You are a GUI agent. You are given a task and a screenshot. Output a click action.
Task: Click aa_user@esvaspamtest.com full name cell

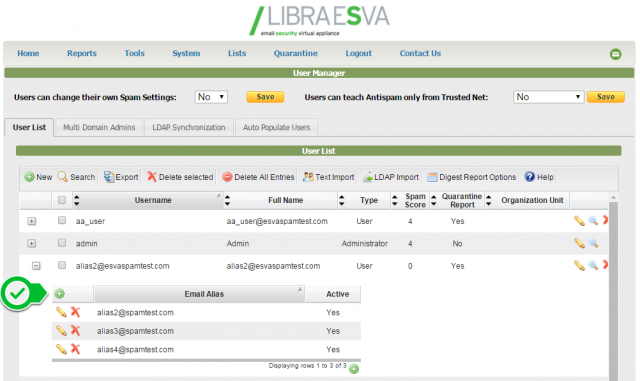277,221
